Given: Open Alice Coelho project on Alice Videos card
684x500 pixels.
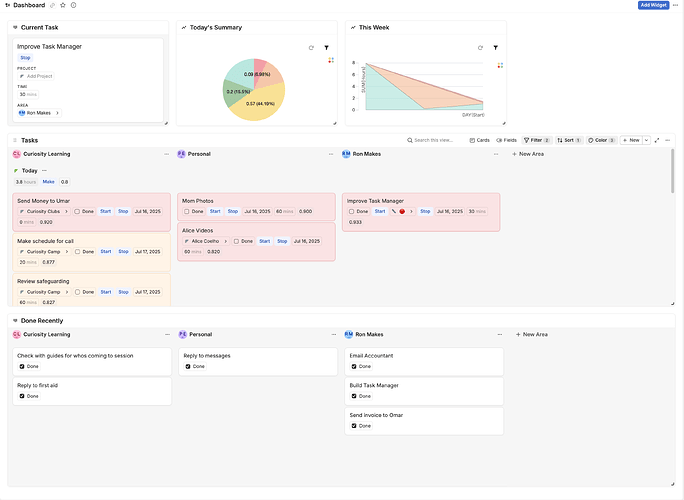Looking at the screenshot, I should [205, 241].
